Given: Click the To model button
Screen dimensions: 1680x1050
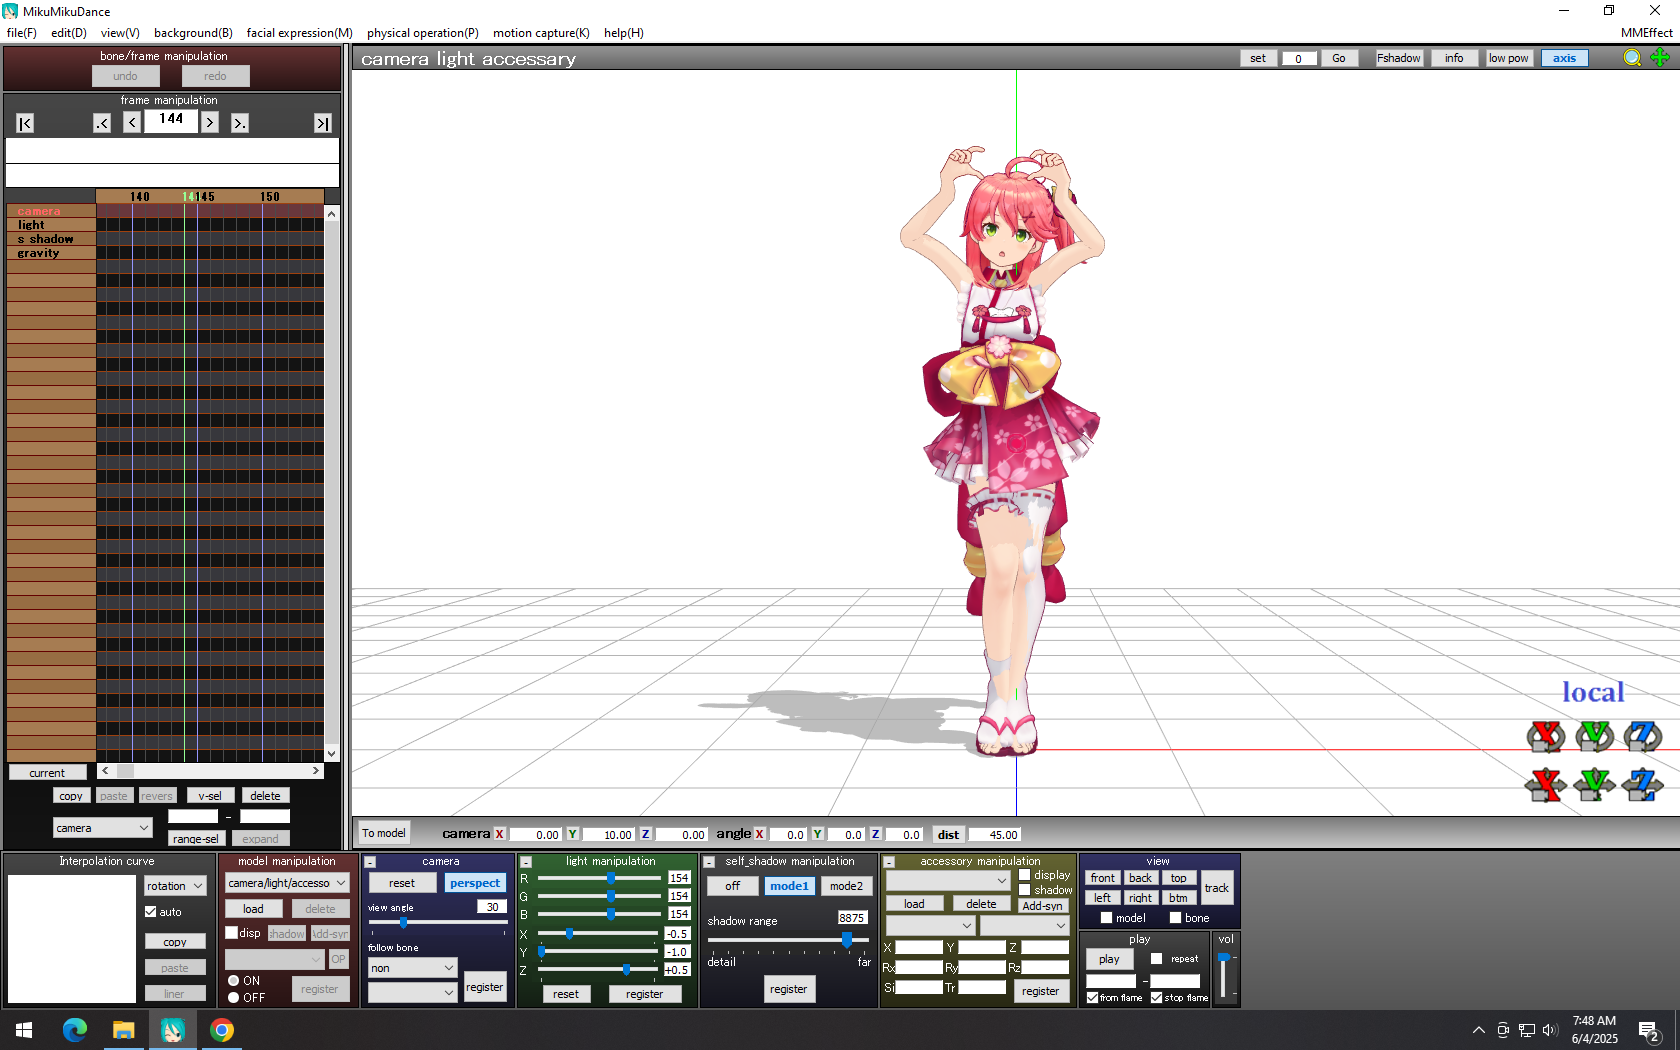Looking at the screenshot, I should point(384,833).
